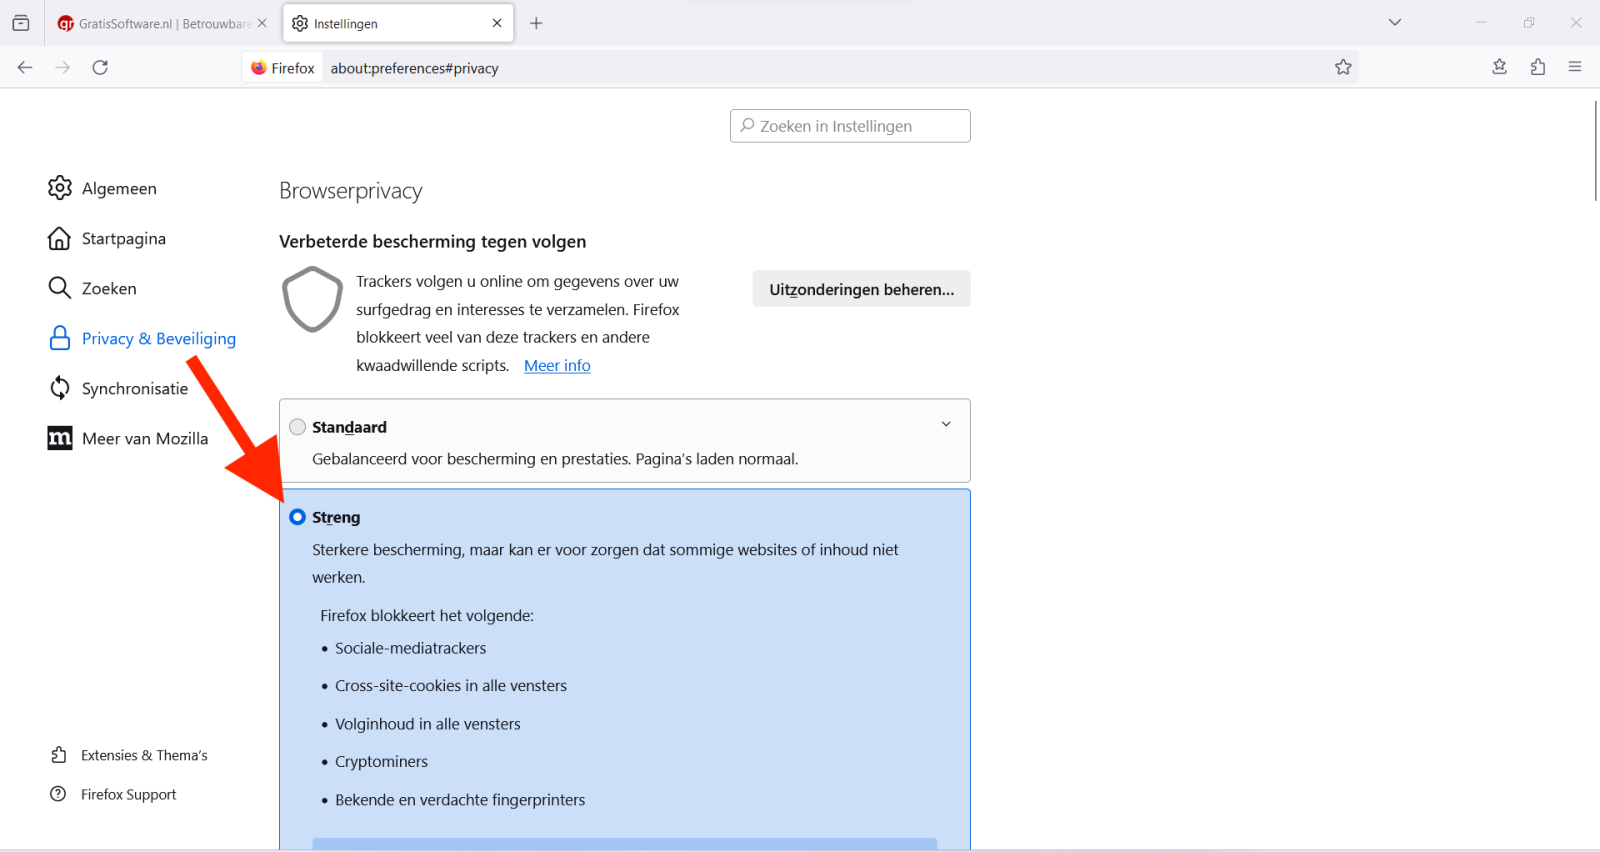Open the Algemeen settings category

tap(118, 188)
